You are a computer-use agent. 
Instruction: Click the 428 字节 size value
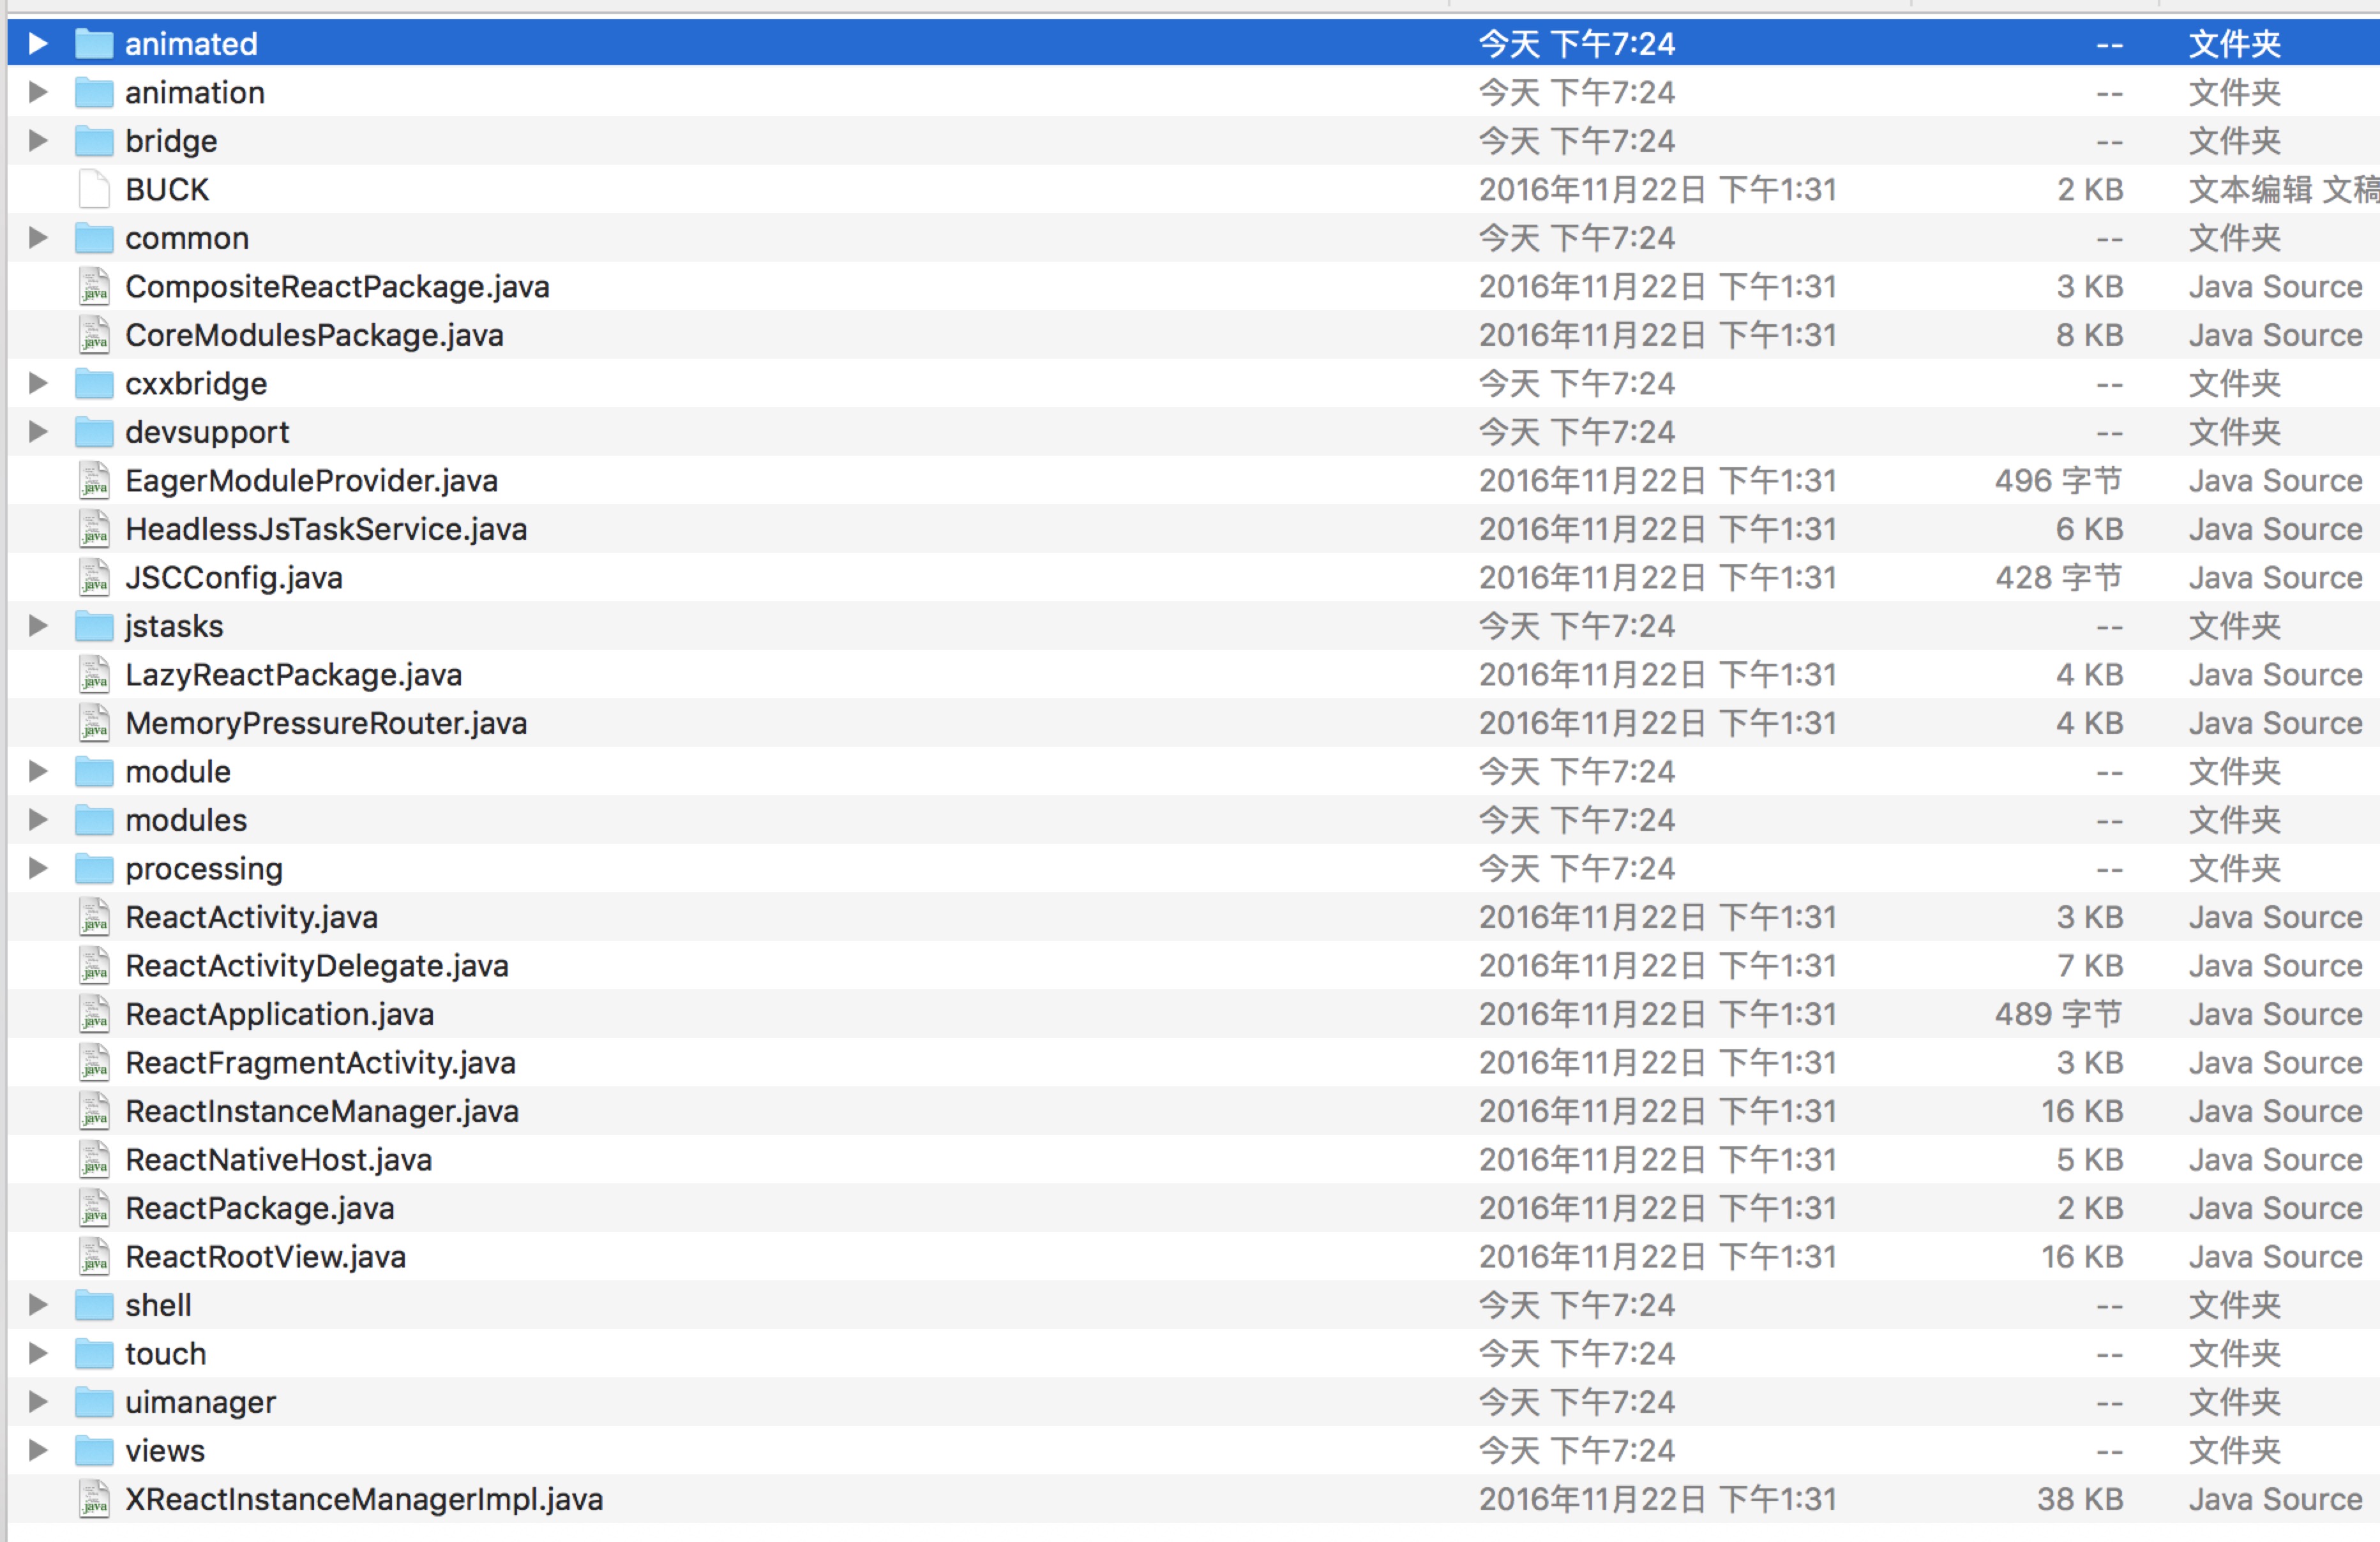click(x=2059, y=577)
